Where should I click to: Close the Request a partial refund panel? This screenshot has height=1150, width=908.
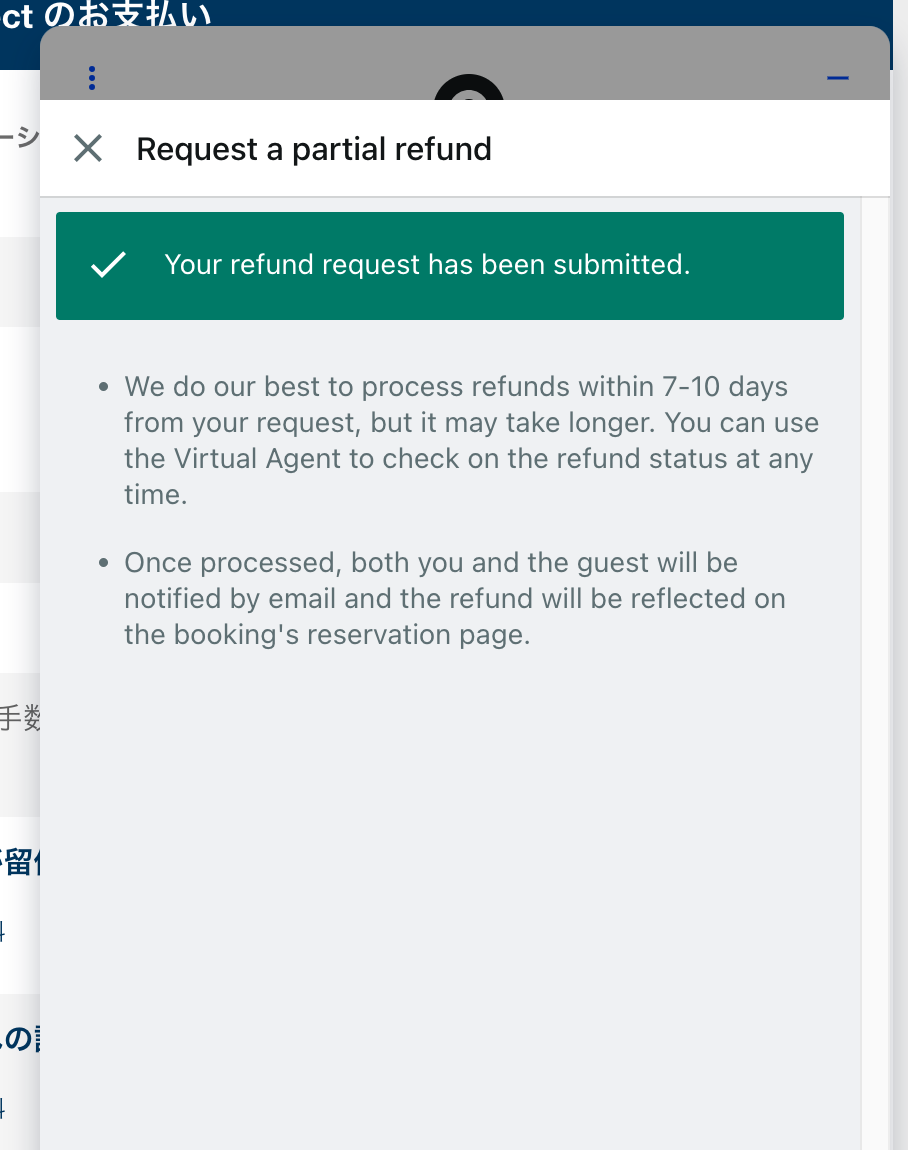88,149
